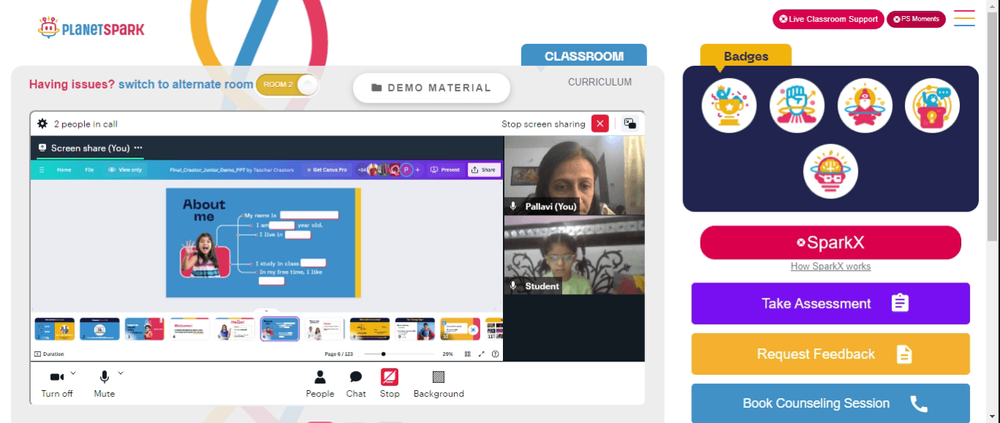Click Stop screen share icon
The image size is (1000, 423).
(390, 377)
